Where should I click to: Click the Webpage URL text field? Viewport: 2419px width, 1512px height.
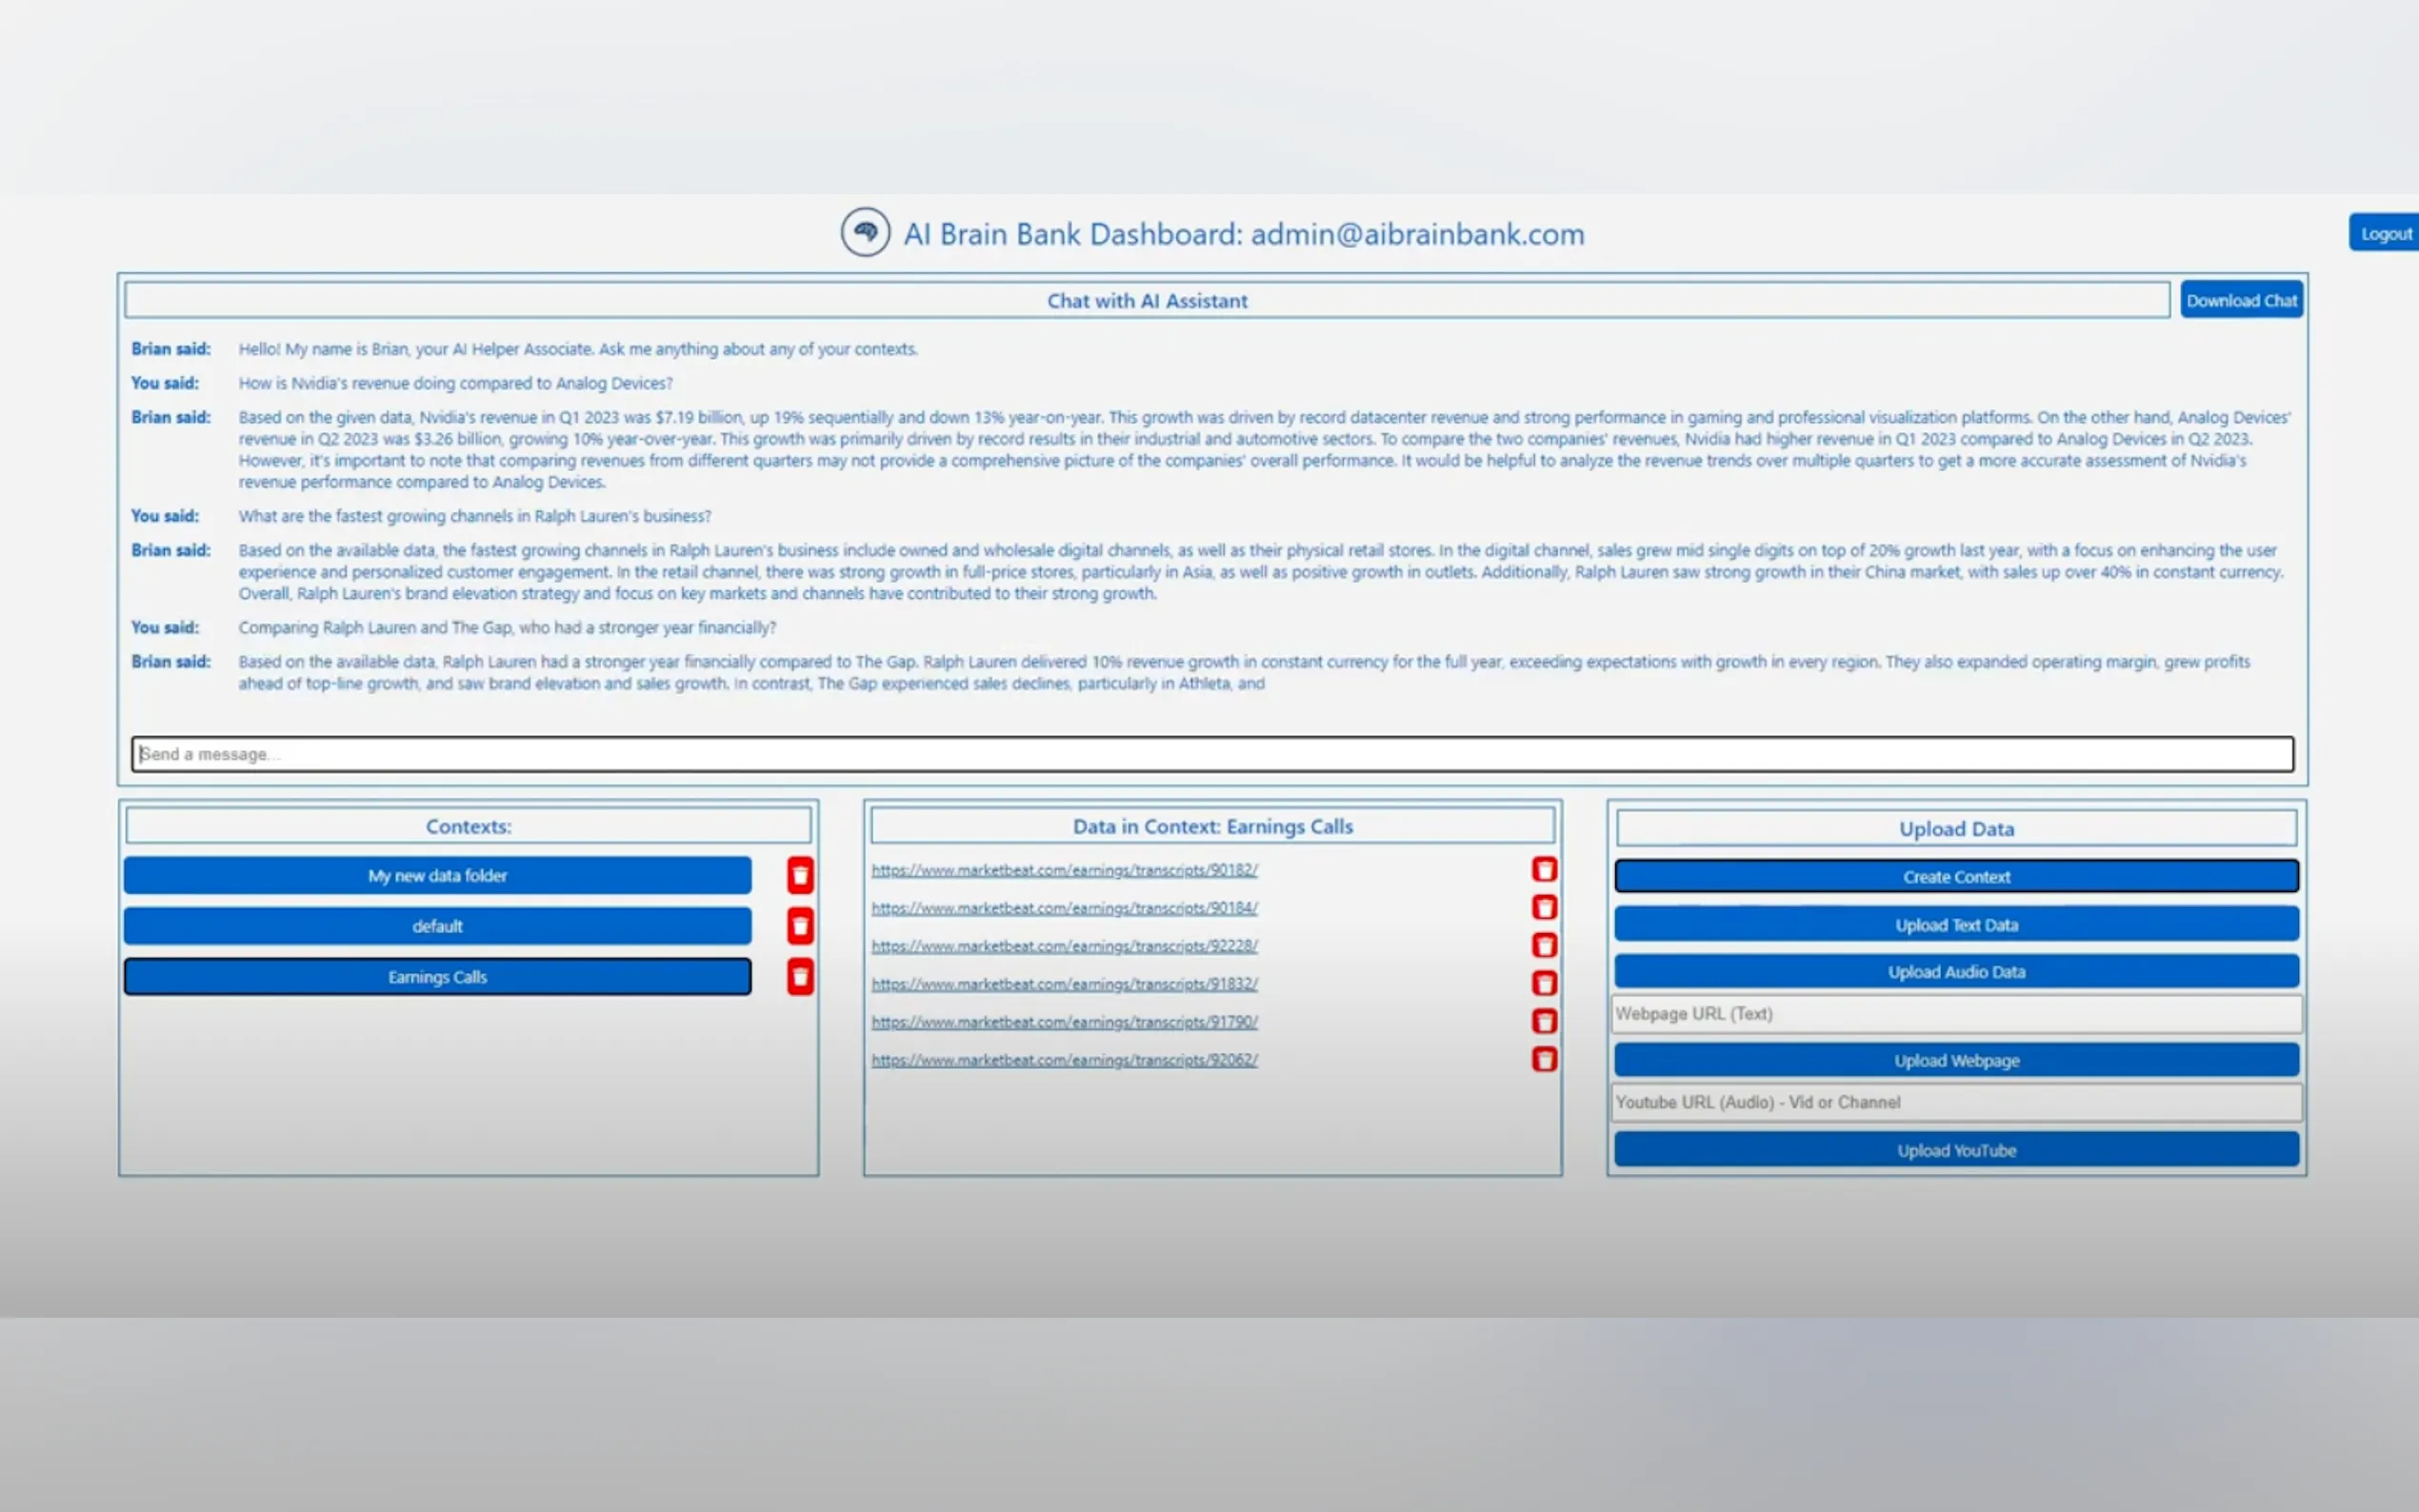(1956, 1014)
